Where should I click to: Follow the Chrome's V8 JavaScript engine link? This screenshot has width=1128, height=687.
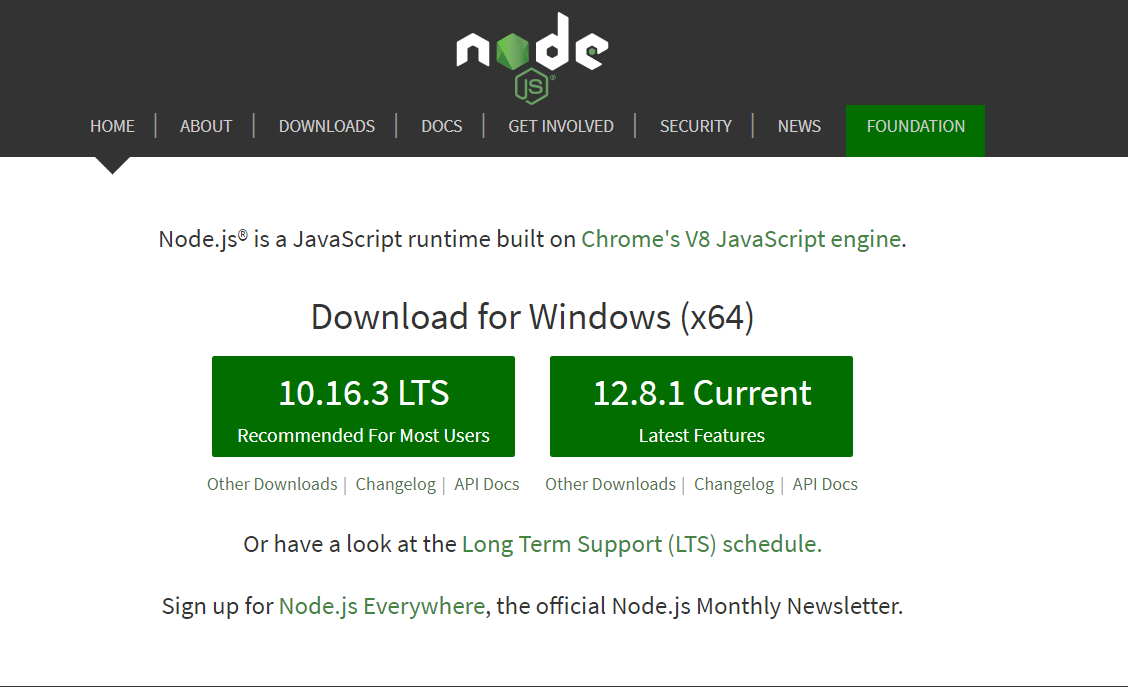741,239
